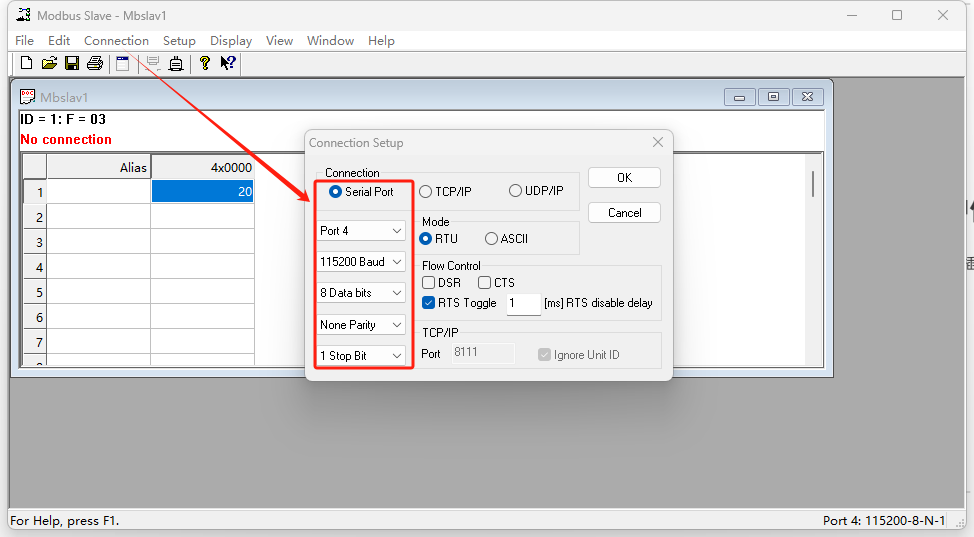Viewport: 974px width, 537px height.
Task: Open the Port 4 dropdown
Action: [362, 231]
